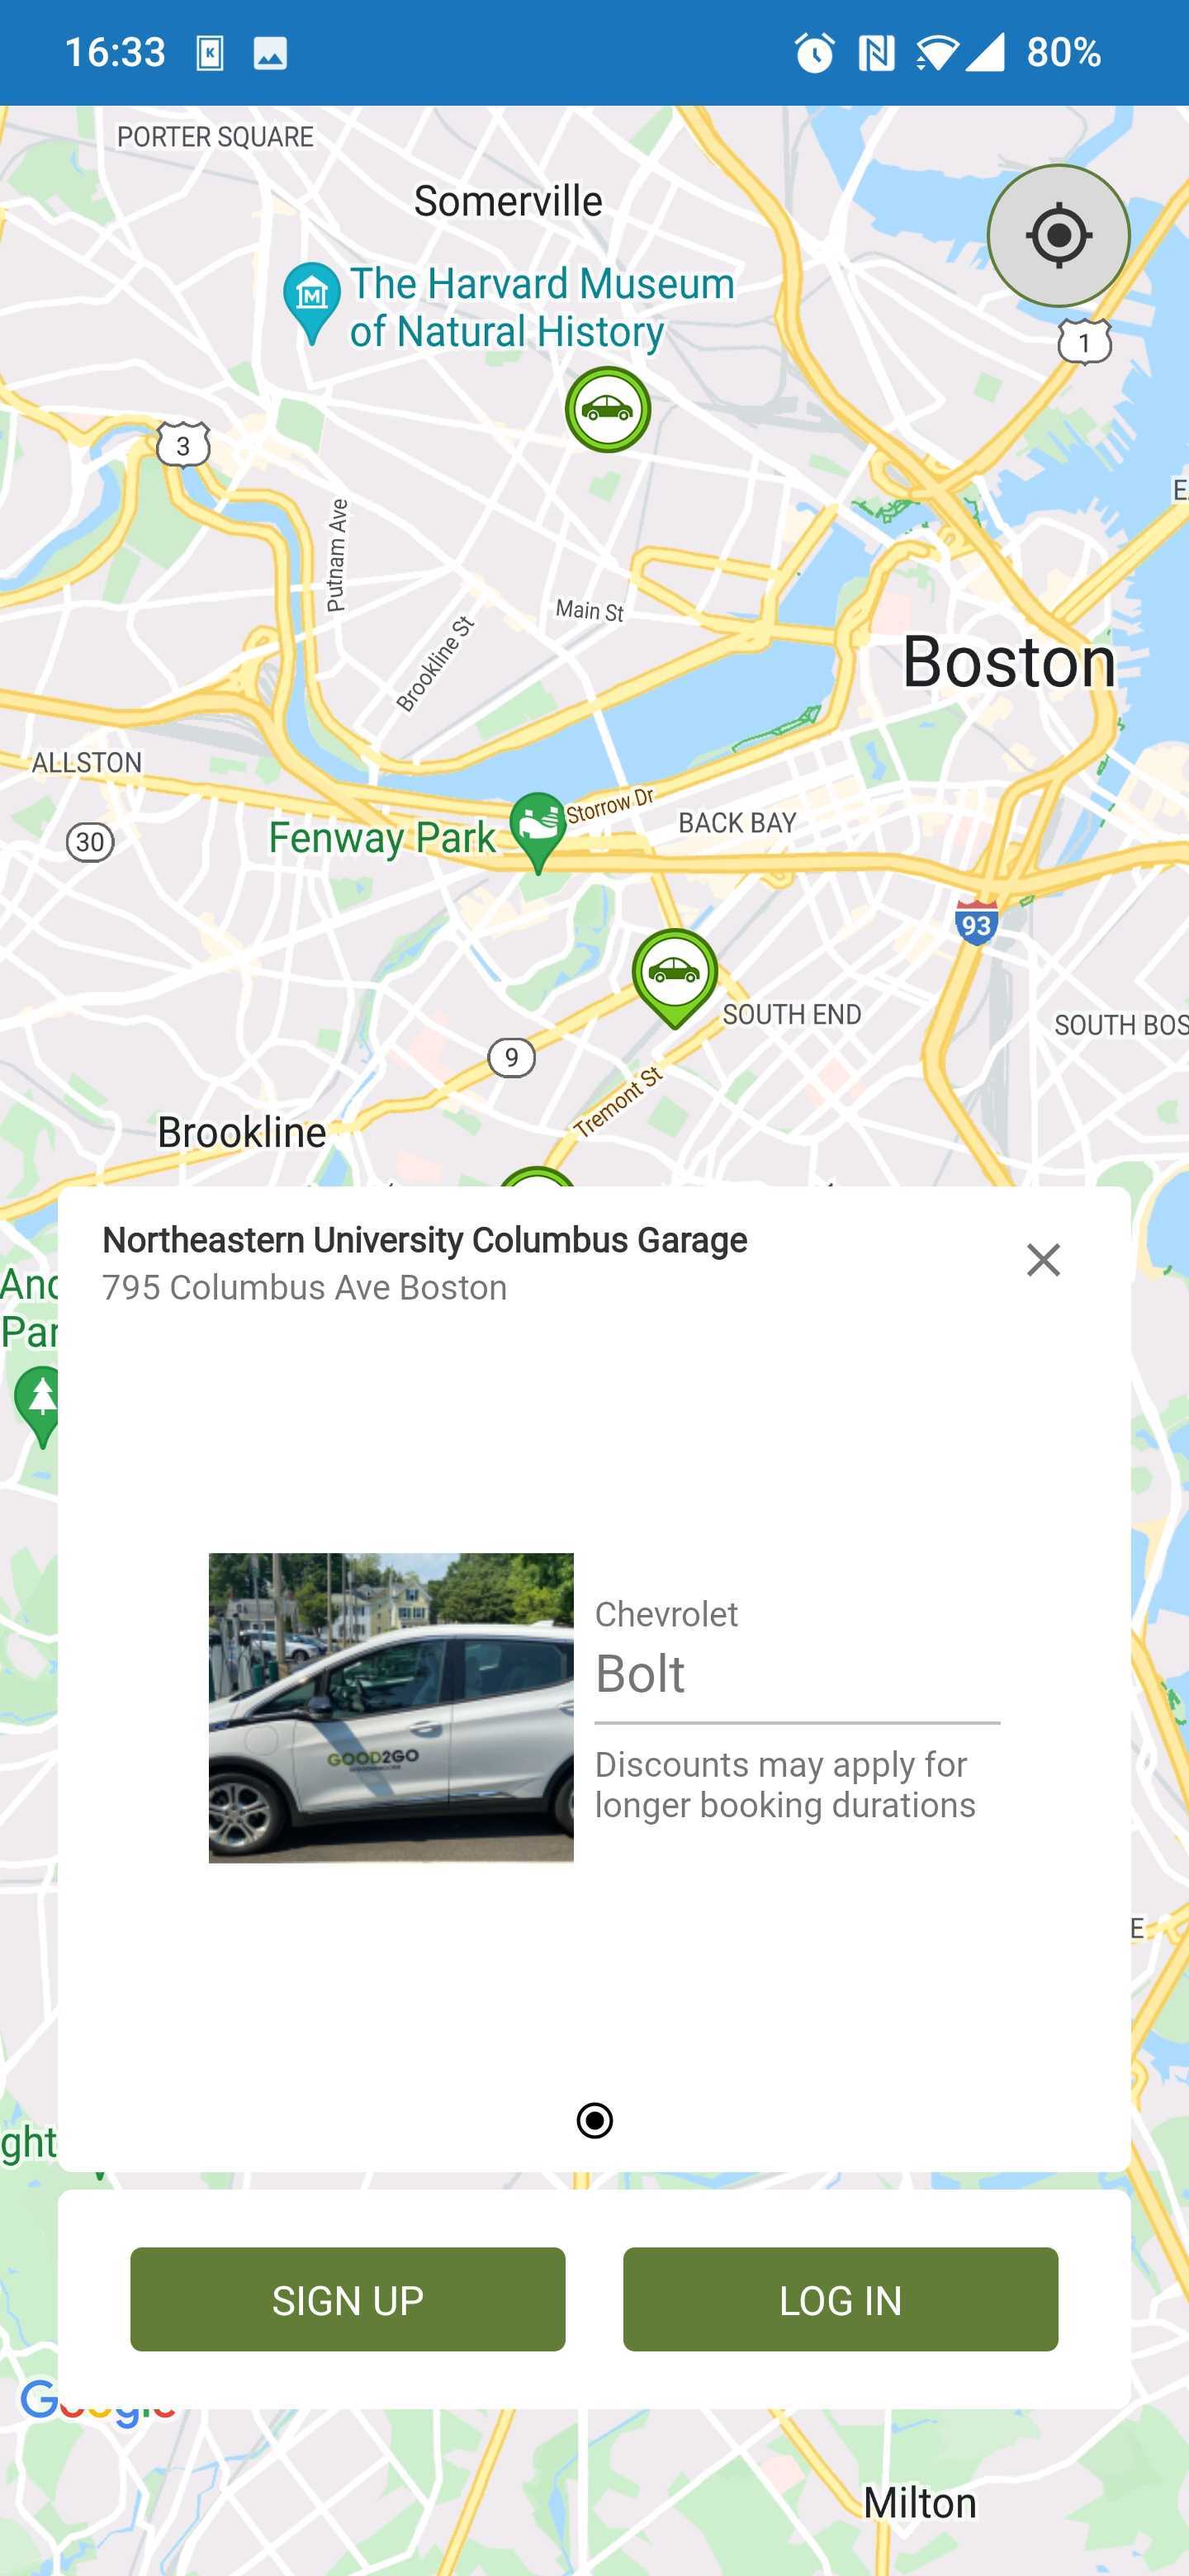Tap the Route 9 shield marker
Screen dimensions: 1189x2576
pyautogui.click(x=511, y=1057)
